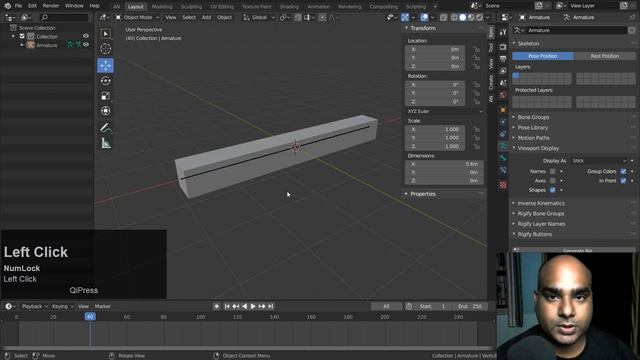
Task: Open the timeline Playback menu
Action: coord(34,306)
